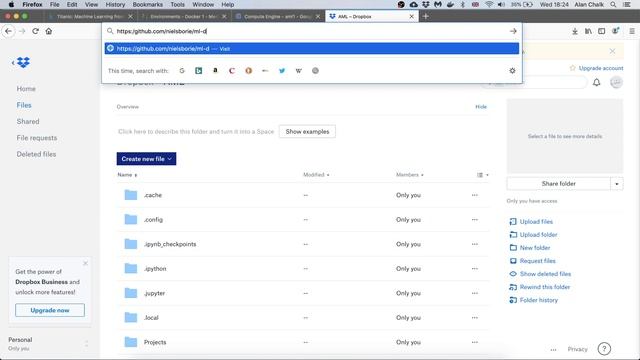640x360 pixels.
Task: Open a new browser tab
Action: [426, 16]
